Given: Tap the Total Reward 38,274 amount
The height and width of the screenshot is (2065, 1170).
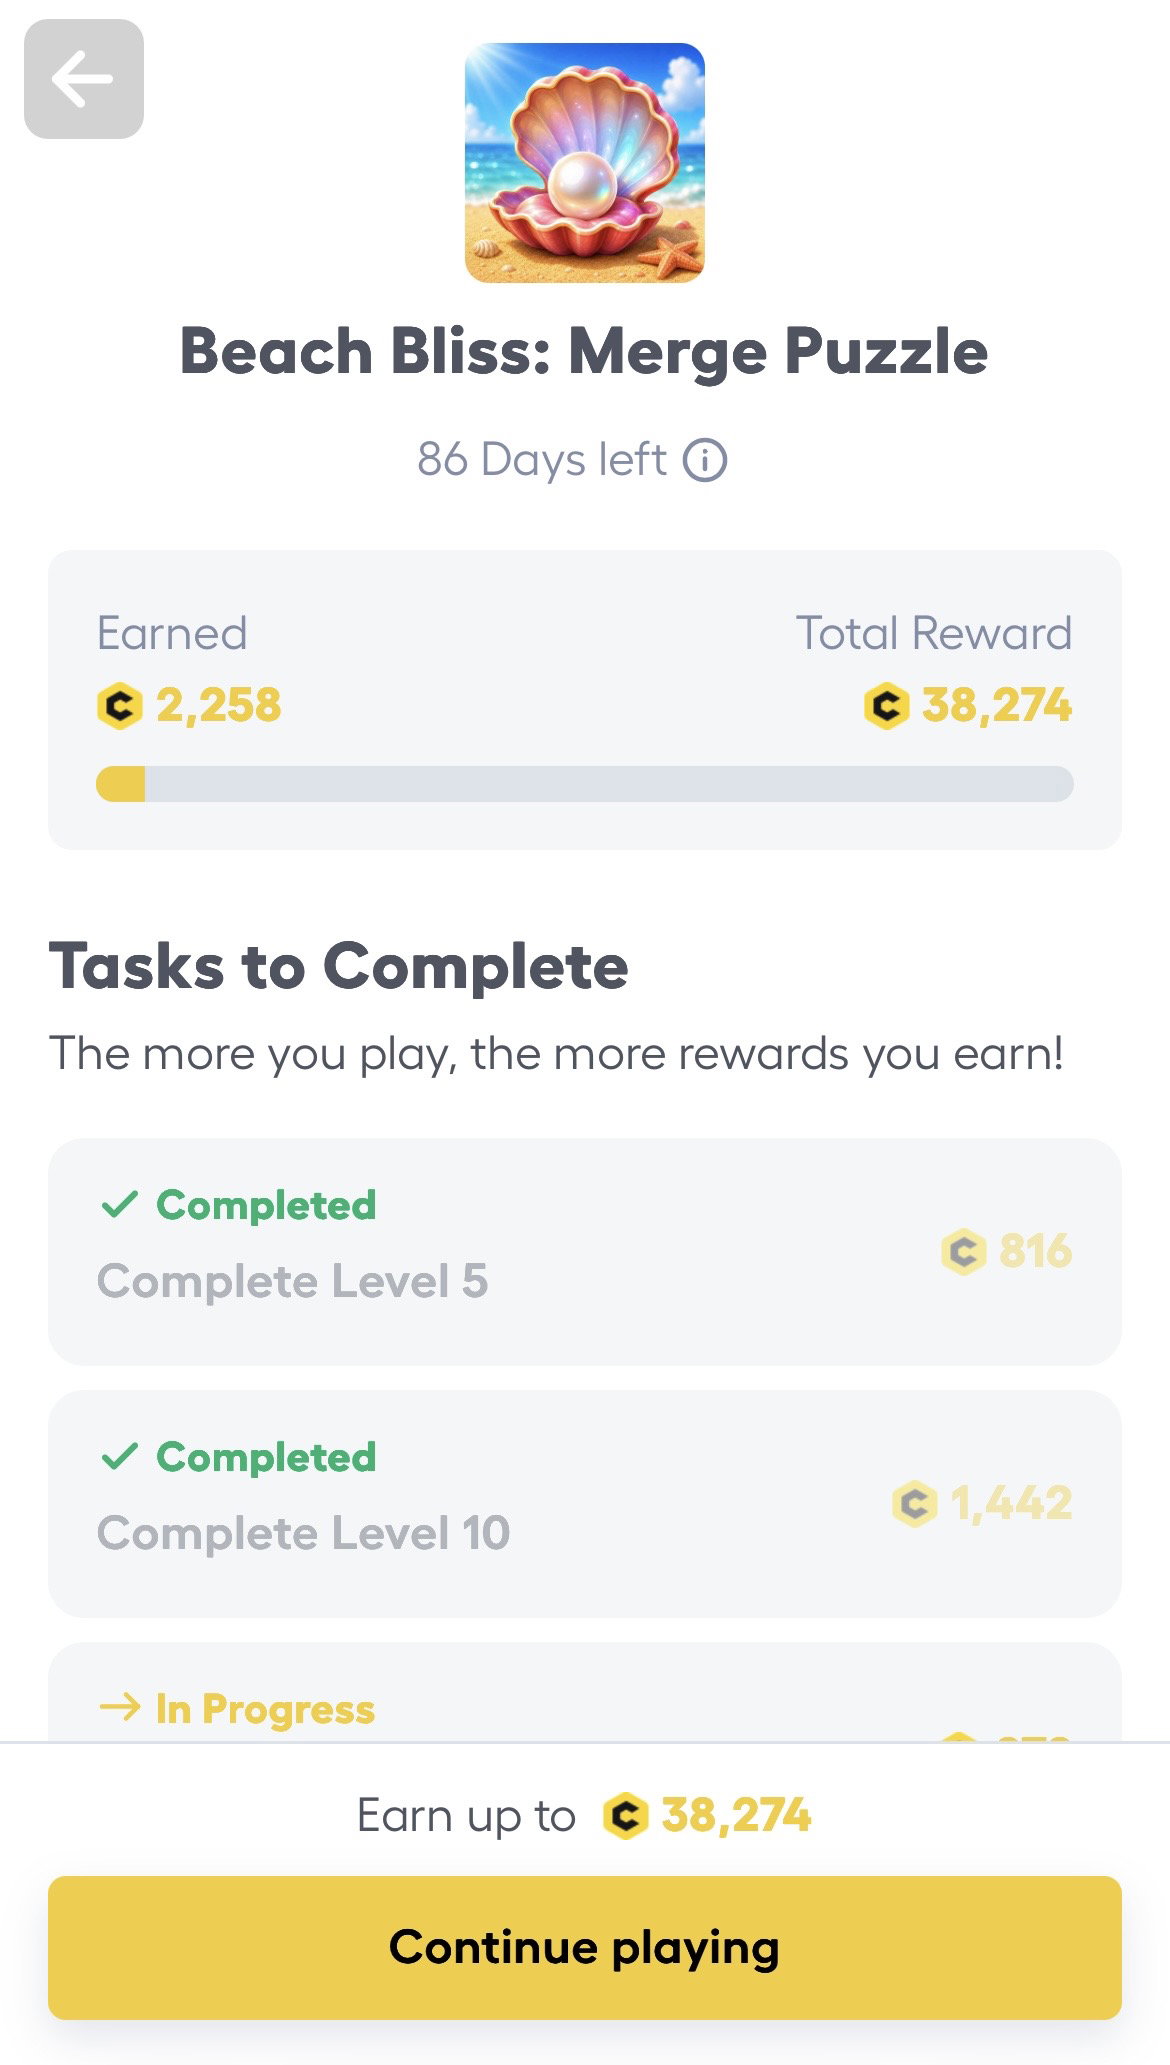Looking at the screenshot, I should click(x=997, y=705).
